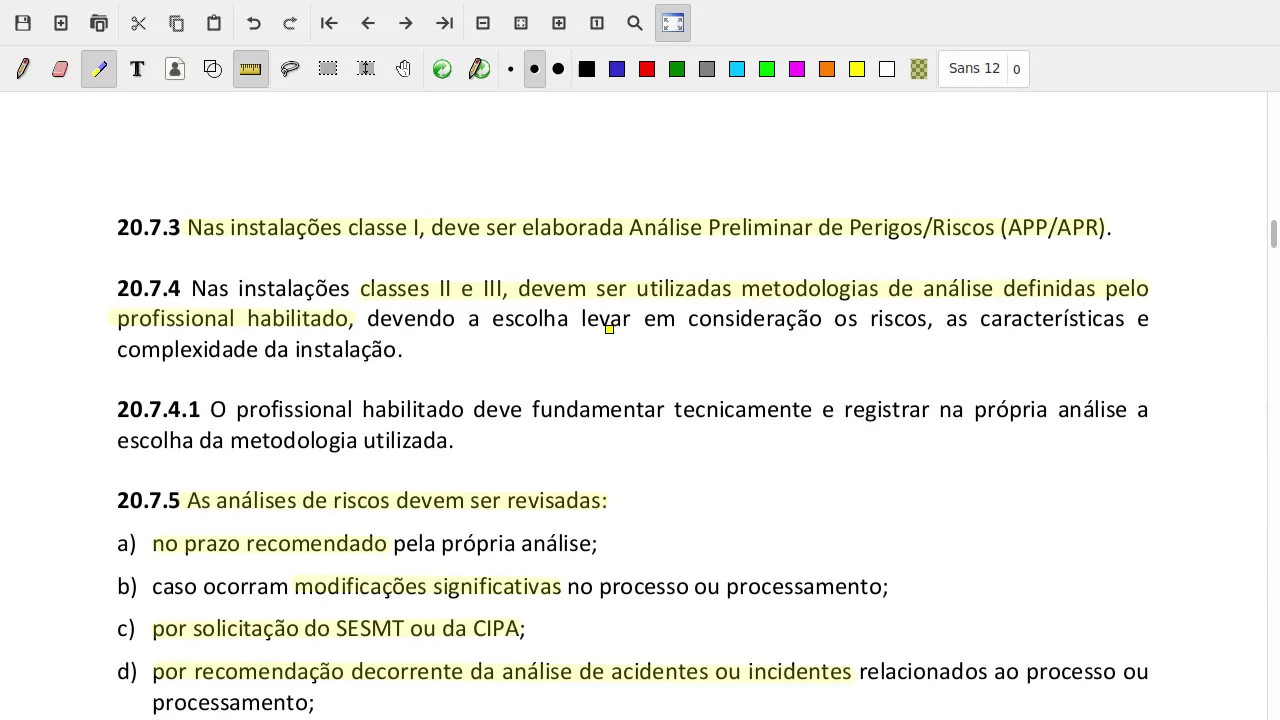Zoom out with the minus icon
Image resolution: width=1280 pixels, height=720 pixels.
pyautogui.click(x=483, y=23)
